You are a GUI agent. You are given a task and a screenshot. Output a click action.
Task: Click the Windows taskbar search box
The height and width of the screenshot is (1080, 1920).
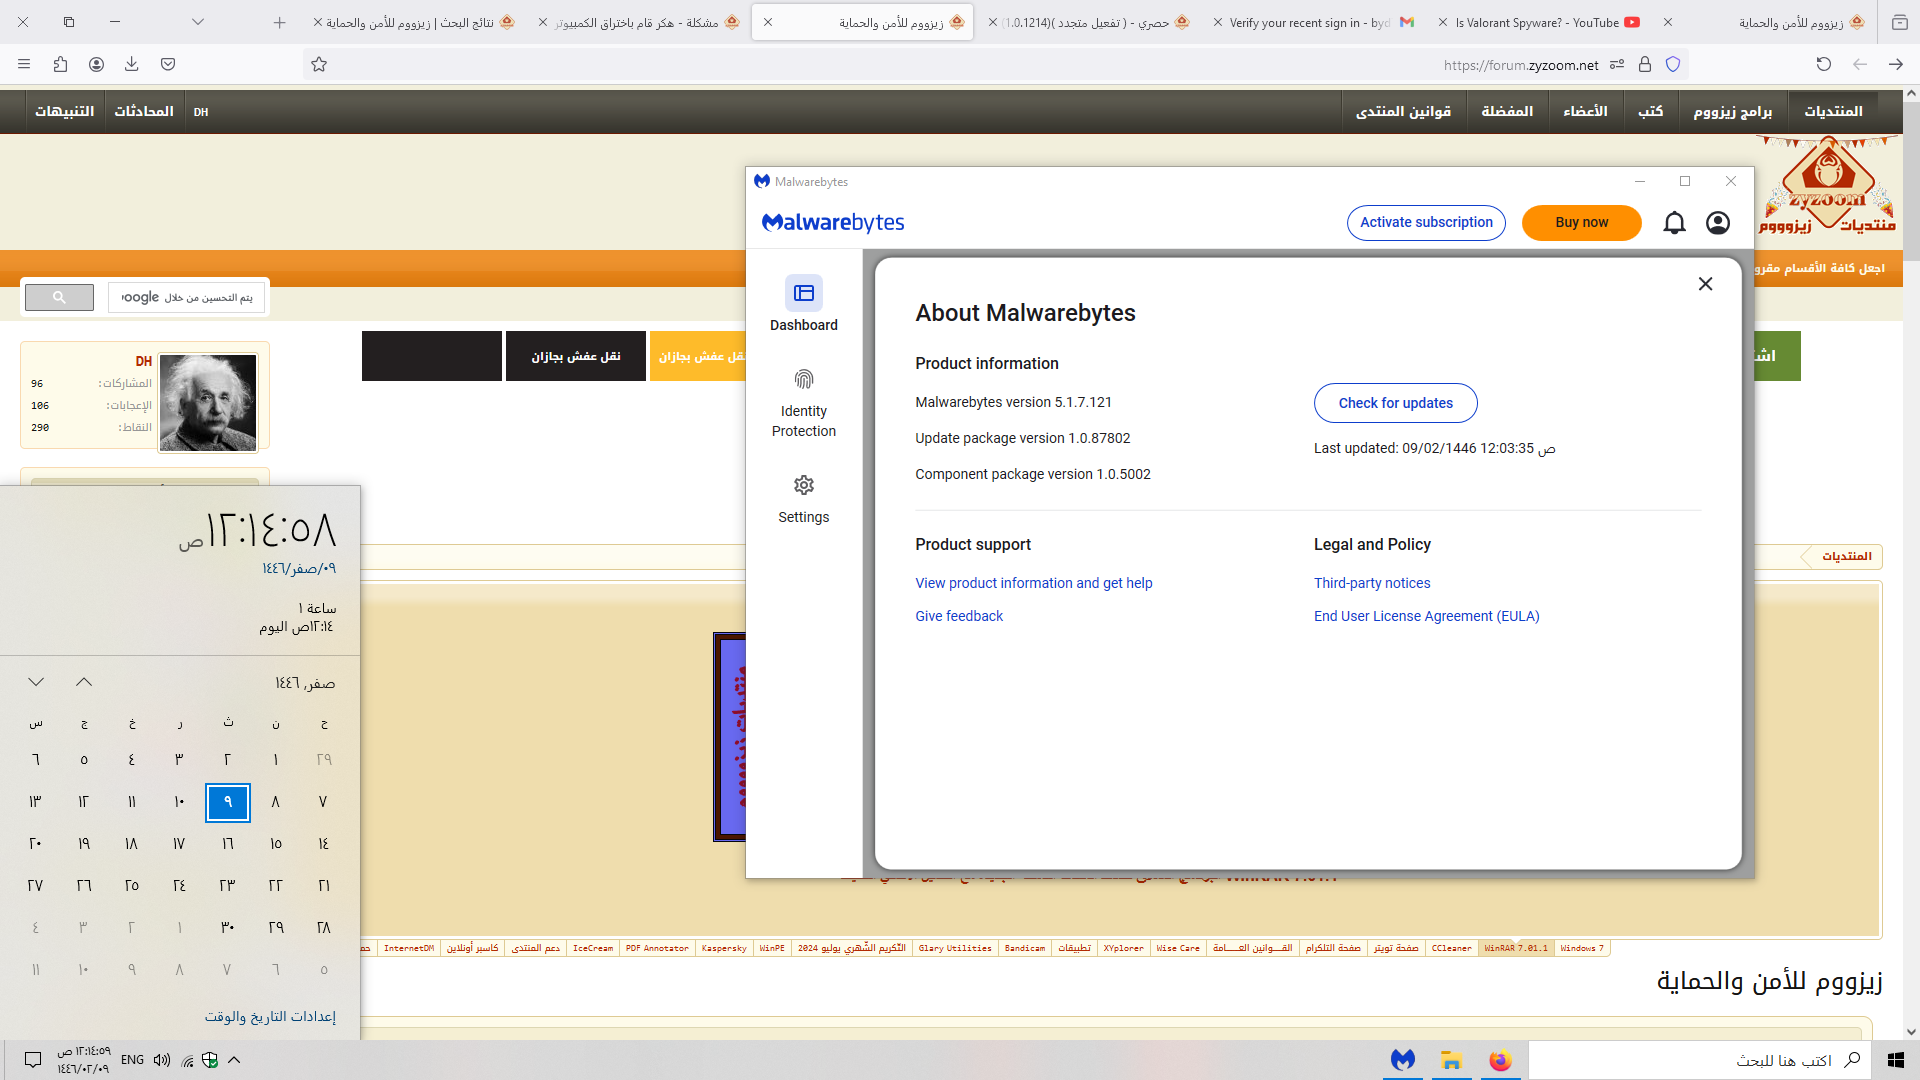[1700, 1060]
